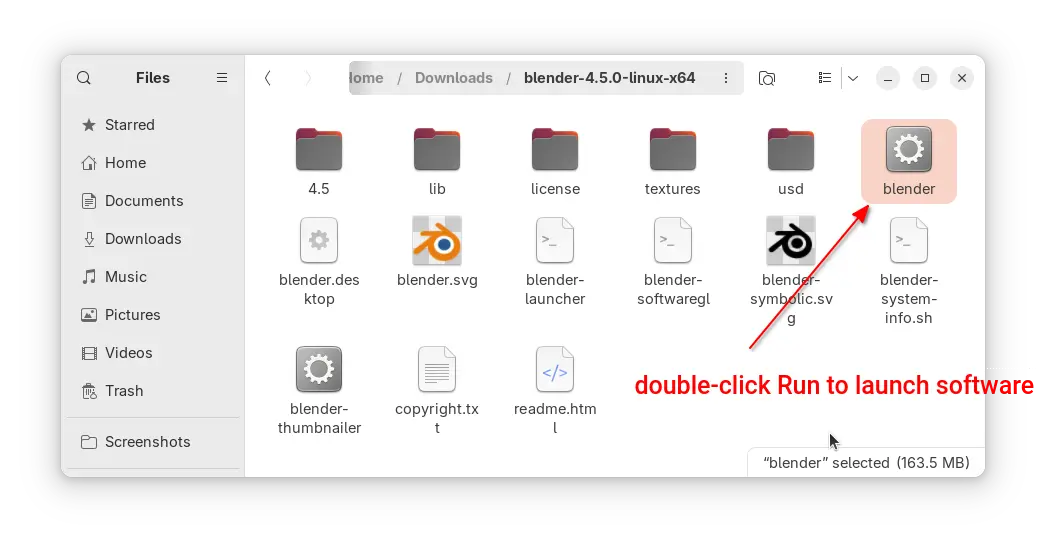Click the search-everywhere icon beside the path bar

pyautogui.click(x=766, y=78)
